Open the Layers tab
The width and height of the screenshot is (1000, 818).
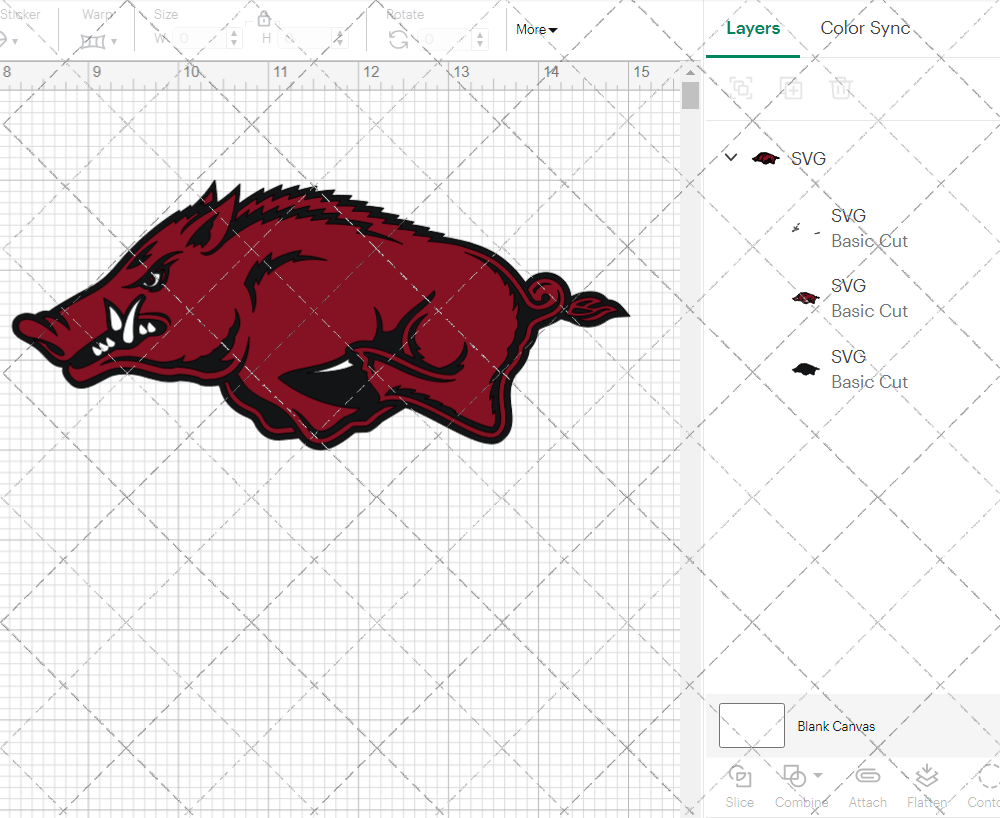(x=753, y=28)
